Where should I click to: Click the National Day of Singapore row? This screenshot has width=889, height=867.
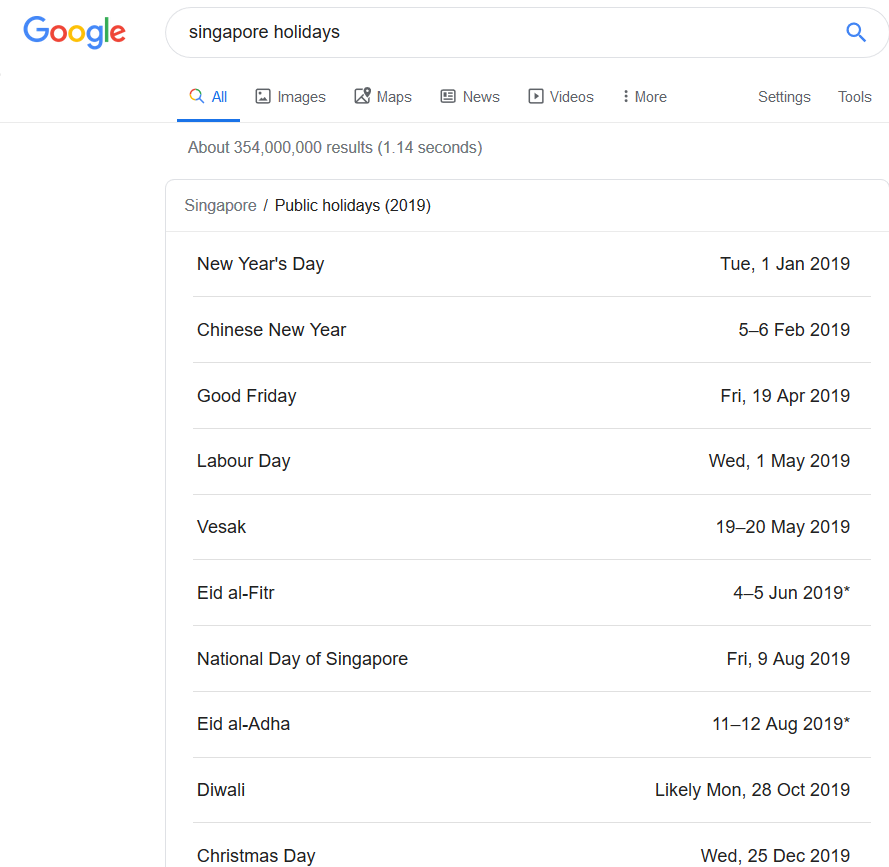coord(532,658)
